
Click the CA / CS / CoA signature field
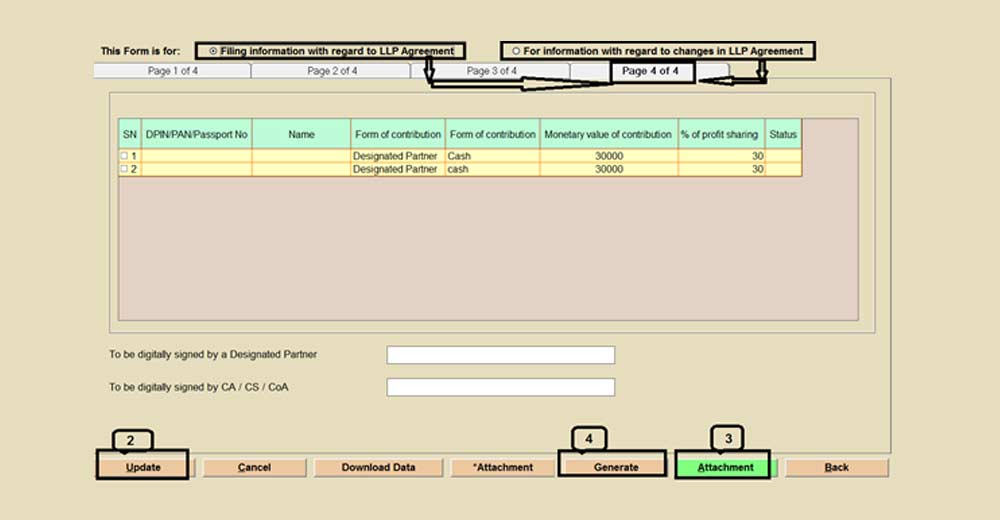point(500,387)
